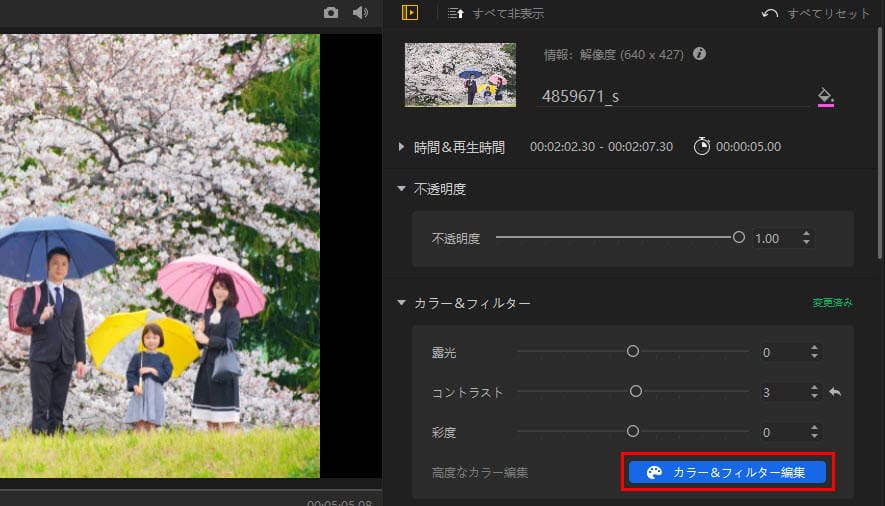
Task: Edit the 彩度 value field
Action: 783,432
